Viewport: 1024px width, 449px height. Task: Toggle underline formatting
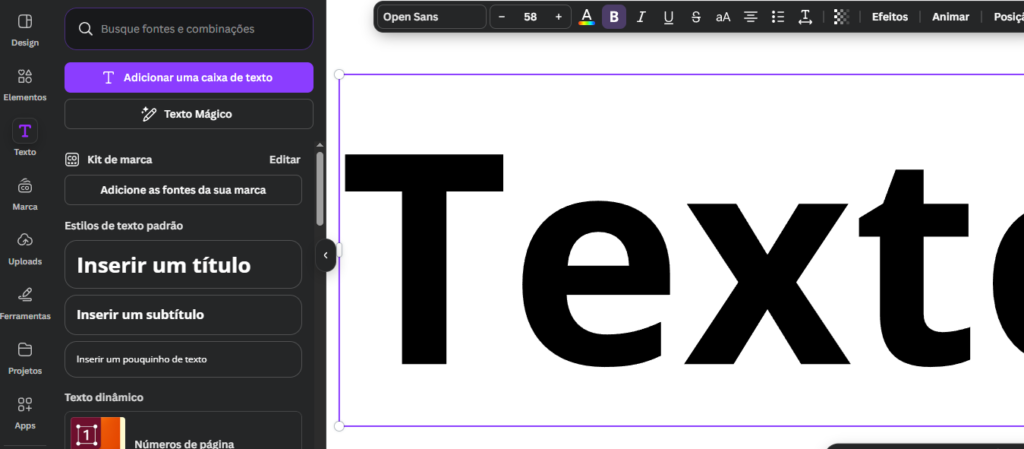(x=668, y=17)
